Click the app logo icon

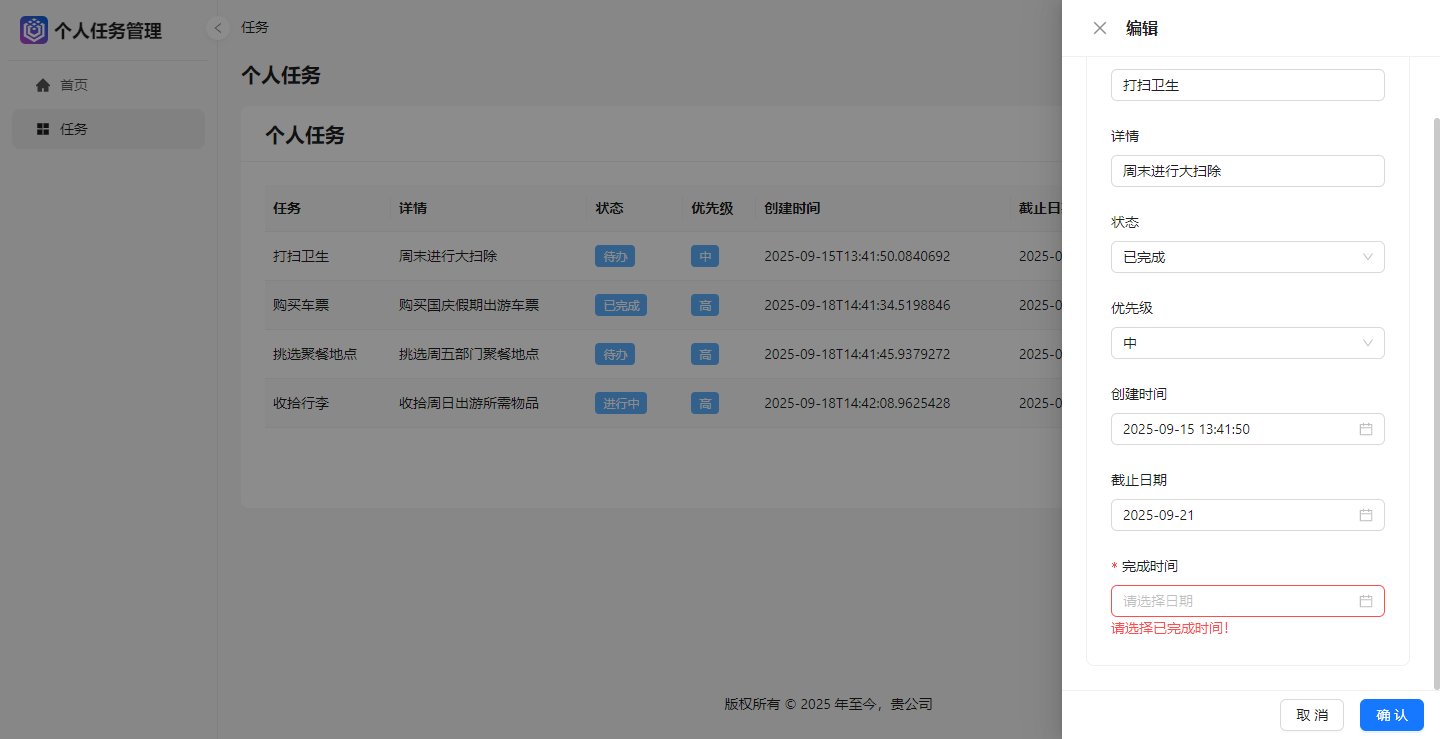(x=34, y=30)
